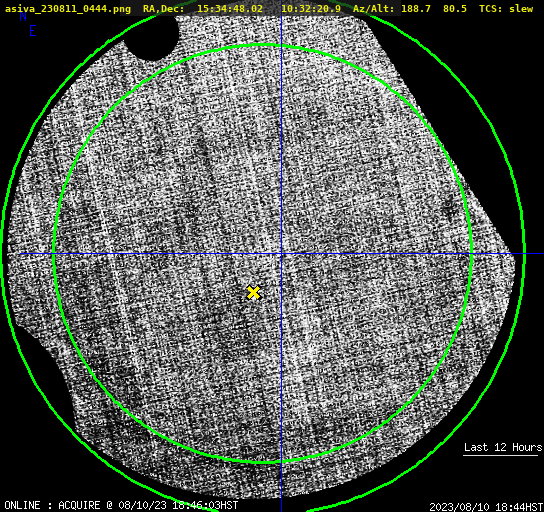Click the dark cloud patch near right edge

(x=451, y=208)
